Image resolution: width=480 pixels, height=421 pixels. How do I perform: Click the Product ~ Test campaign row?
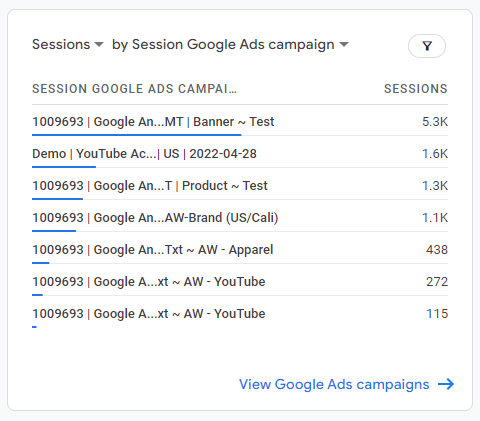240,186
